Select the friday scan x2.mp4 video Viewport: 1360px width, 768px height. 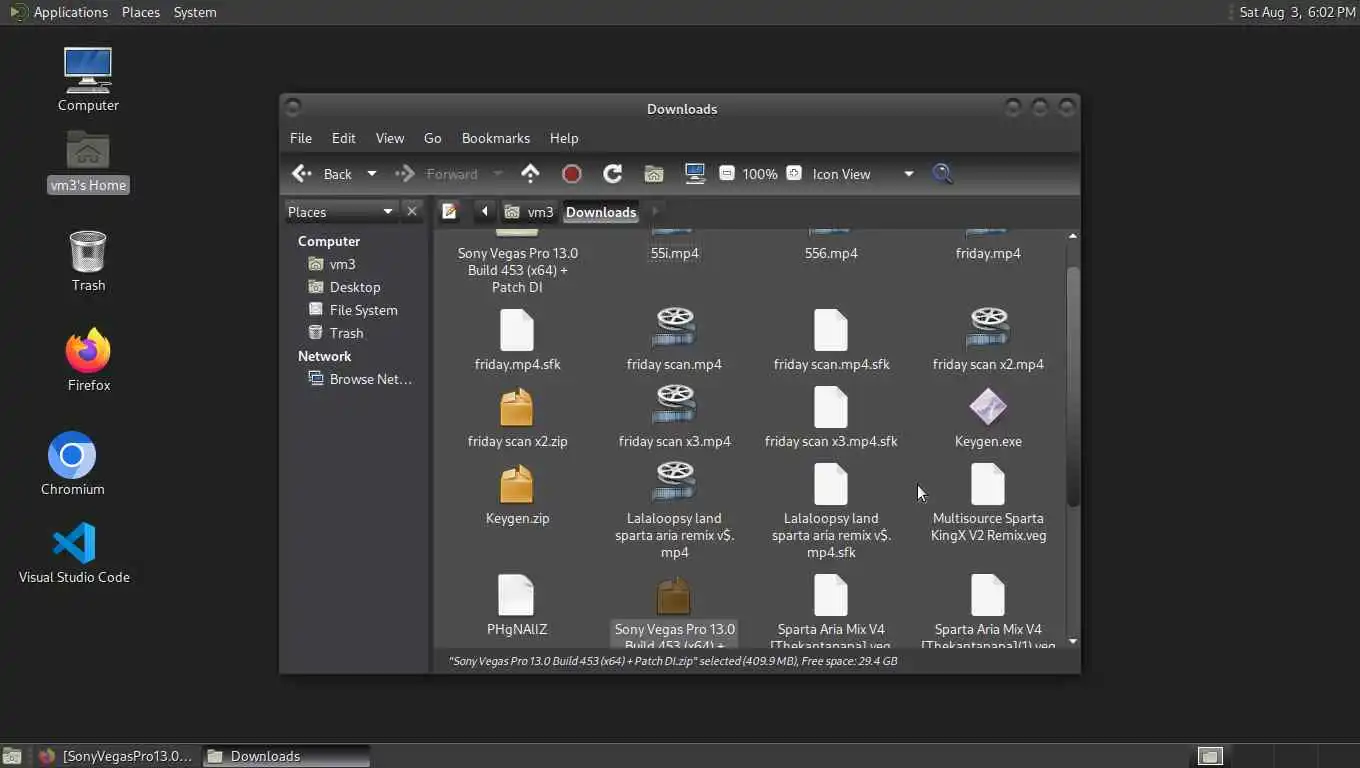point(988,330)
